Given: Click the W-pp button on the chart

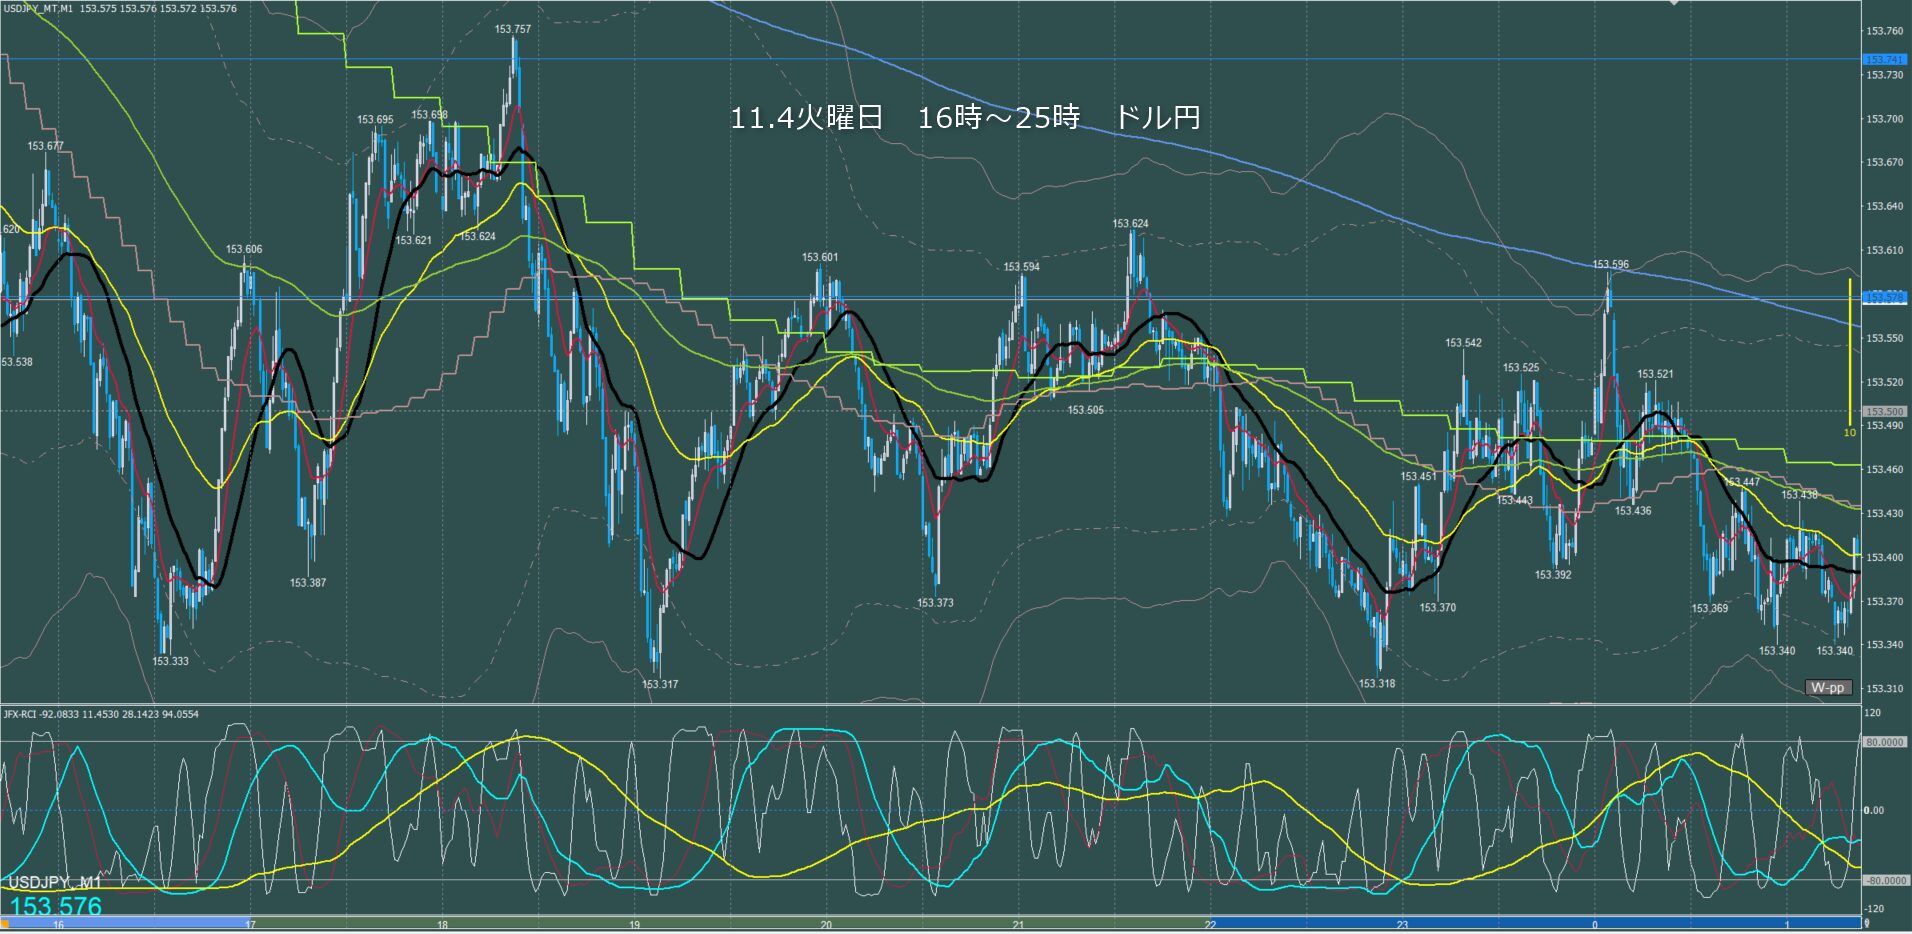Looking at the screenshot, I should tap(1828, 688).
